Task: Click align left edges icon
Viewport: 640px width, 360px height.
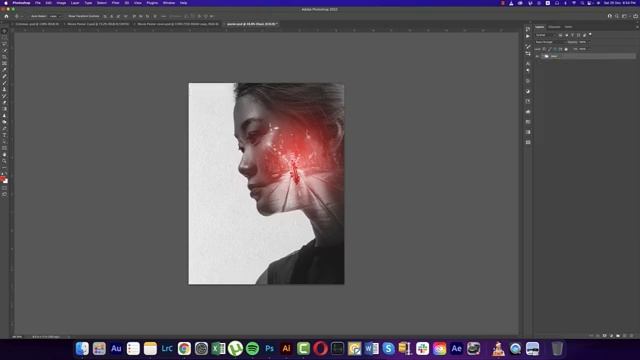Action: (x=105, y=16)
